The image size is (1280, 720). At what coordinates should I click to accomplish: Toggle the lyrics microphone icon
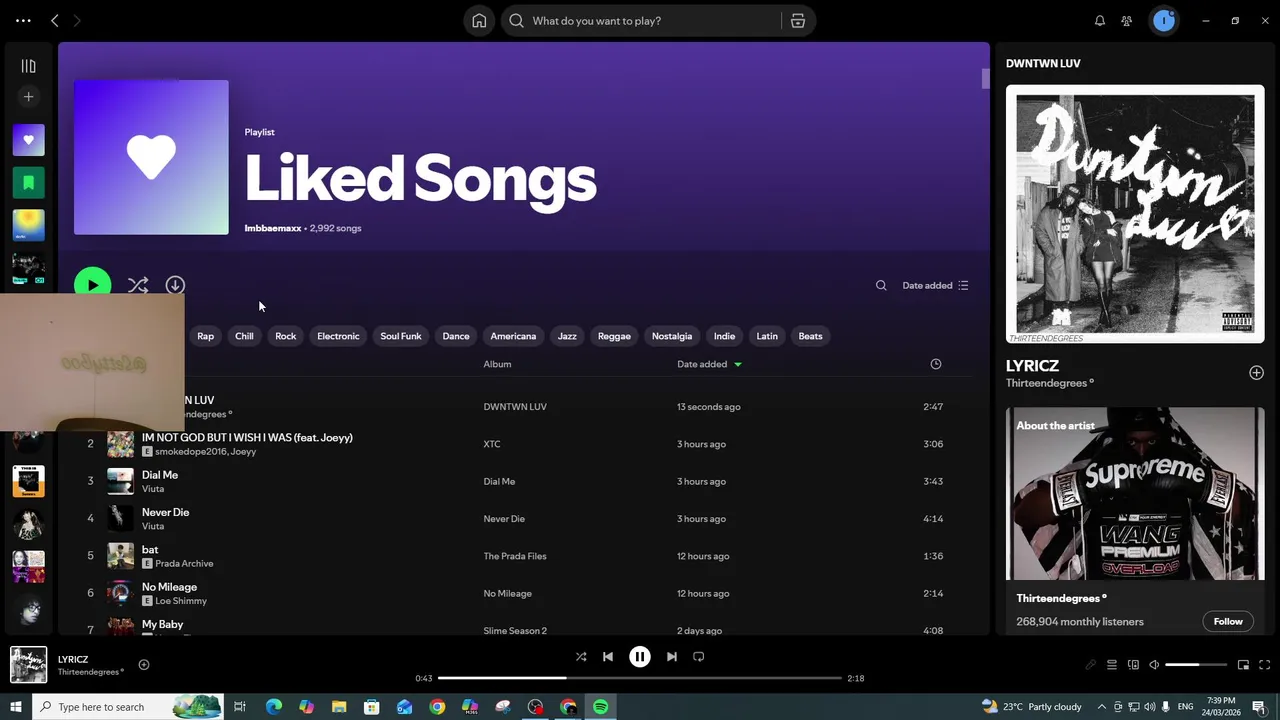[x=1091, y=665]
